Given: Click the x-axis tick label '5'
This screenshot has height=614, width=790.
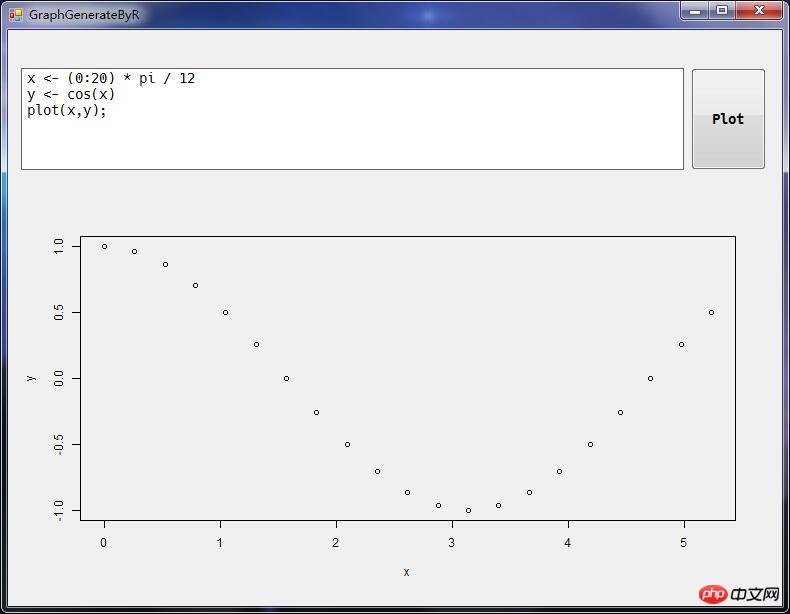Looking at the screenshot, I should click(683, 543).
